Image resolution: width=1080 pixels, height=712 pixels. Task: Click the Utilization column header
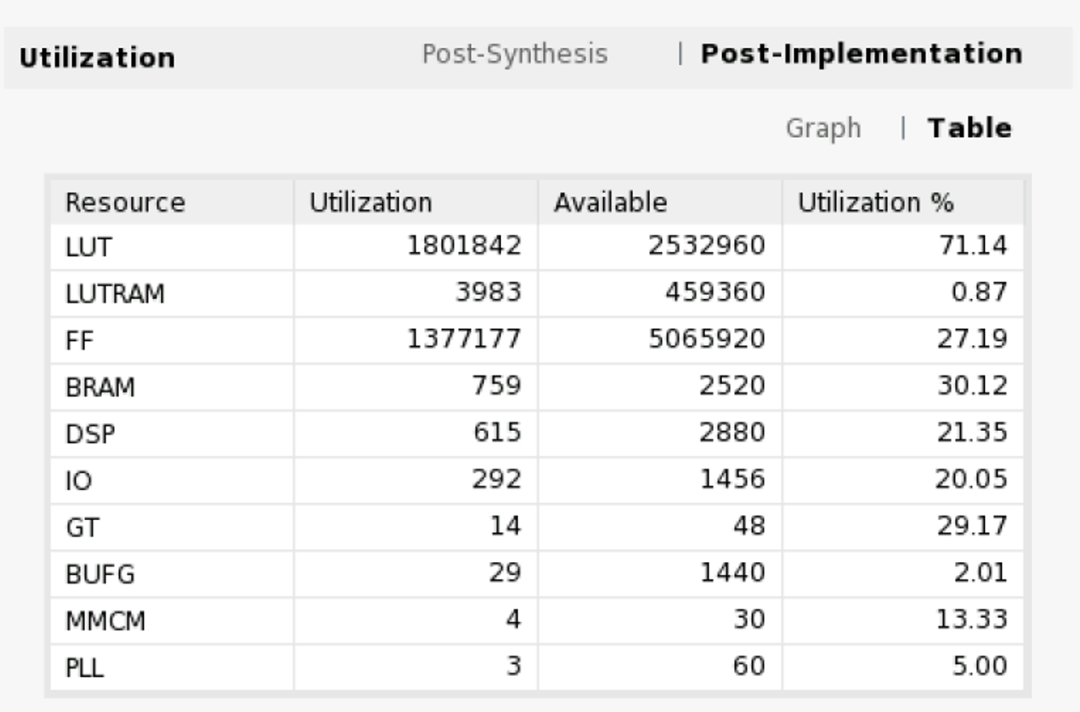[370, 203]
